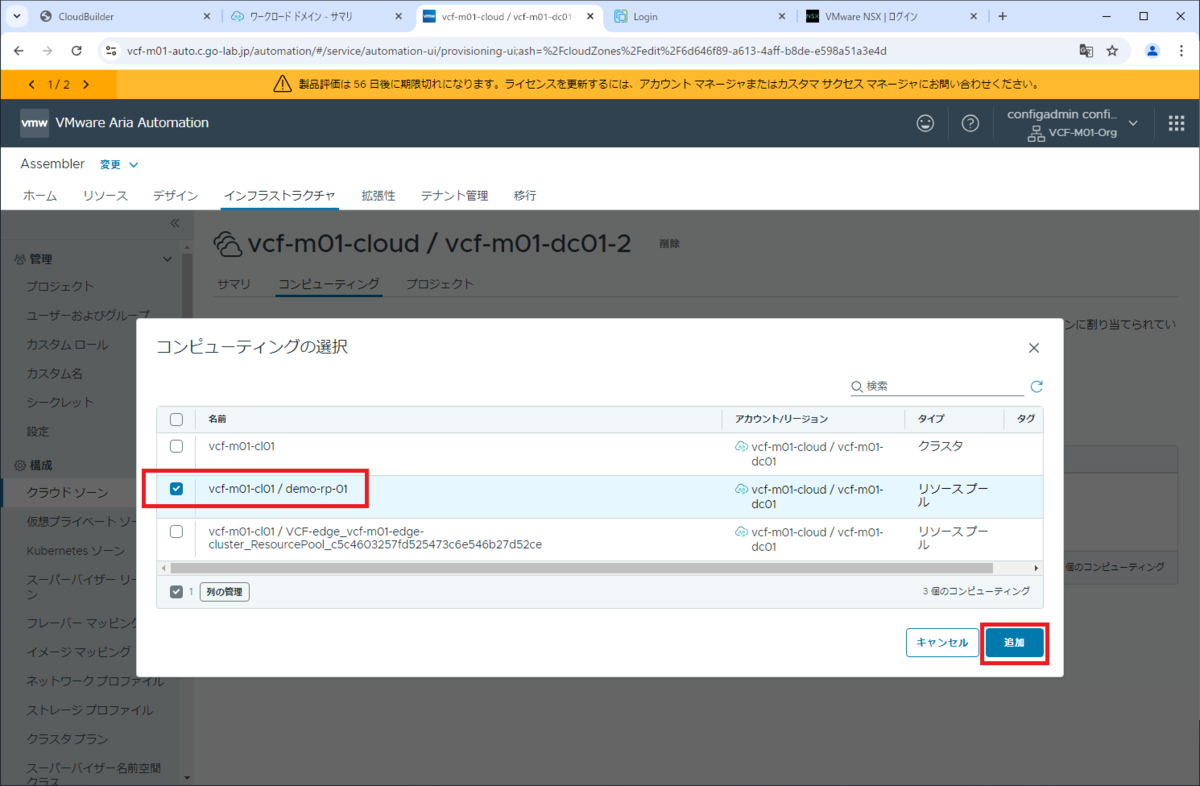
Task: Check the VCF-edge ResourcePool row checkbox
Action: tap(176, 531)
